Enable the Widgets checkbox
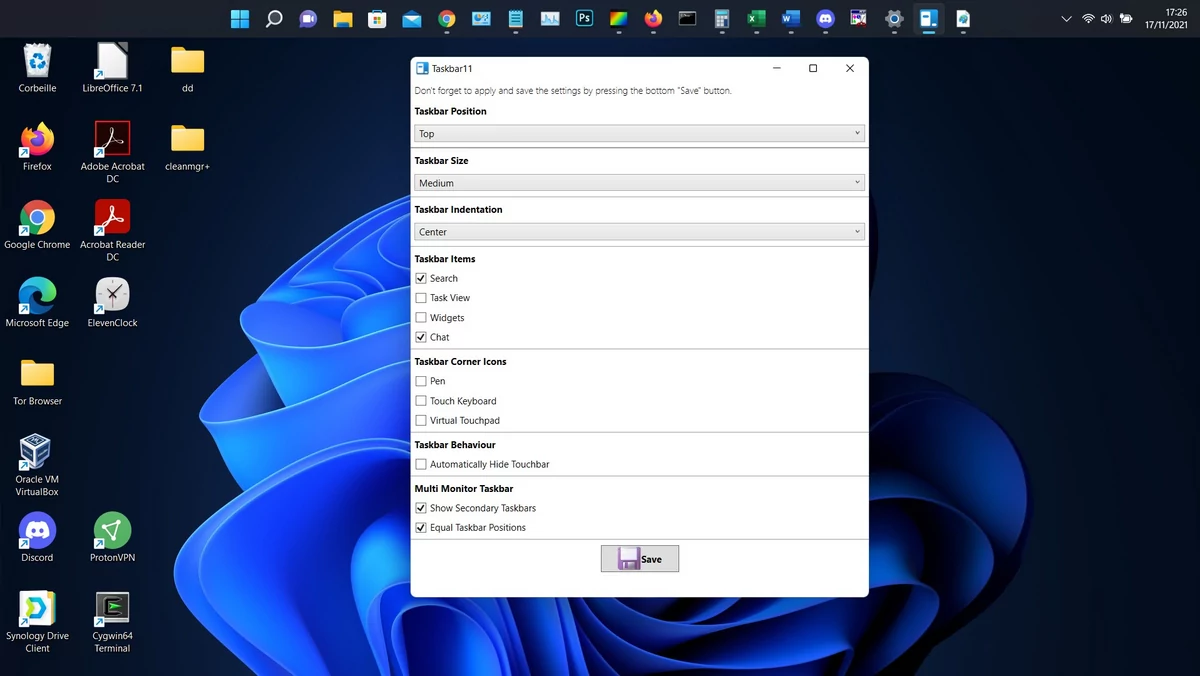This screenshot has width=1200, height=676. click(x=421, y=318)
